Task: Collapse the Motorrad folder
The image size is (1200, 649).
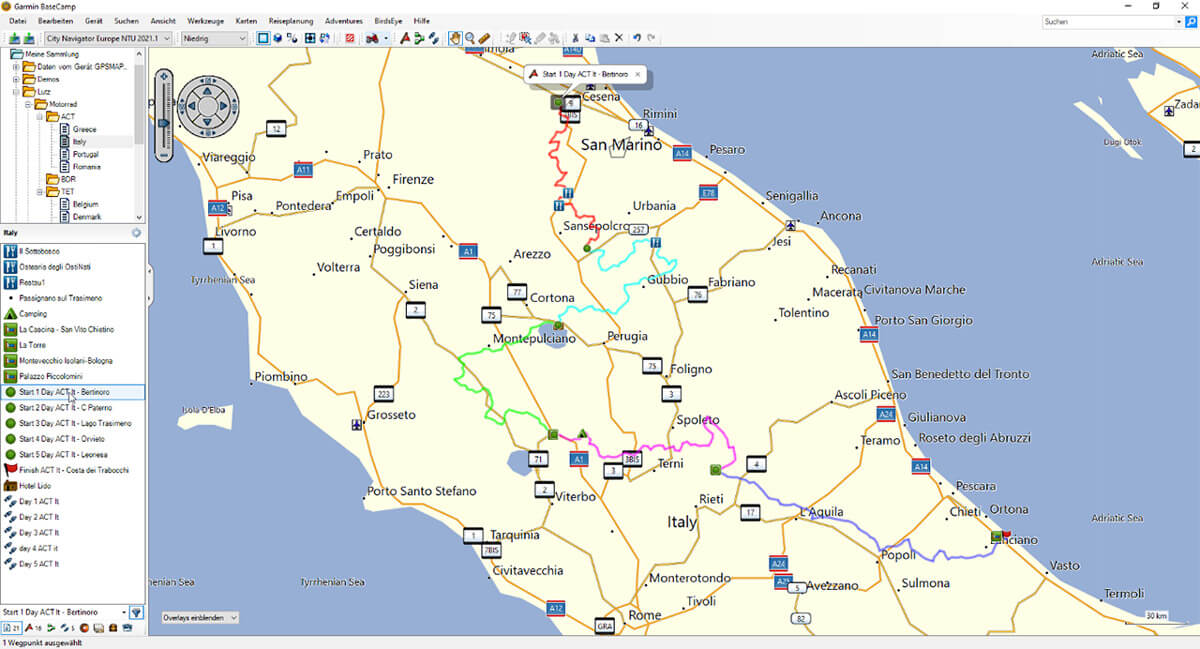Action: (28, 104)
